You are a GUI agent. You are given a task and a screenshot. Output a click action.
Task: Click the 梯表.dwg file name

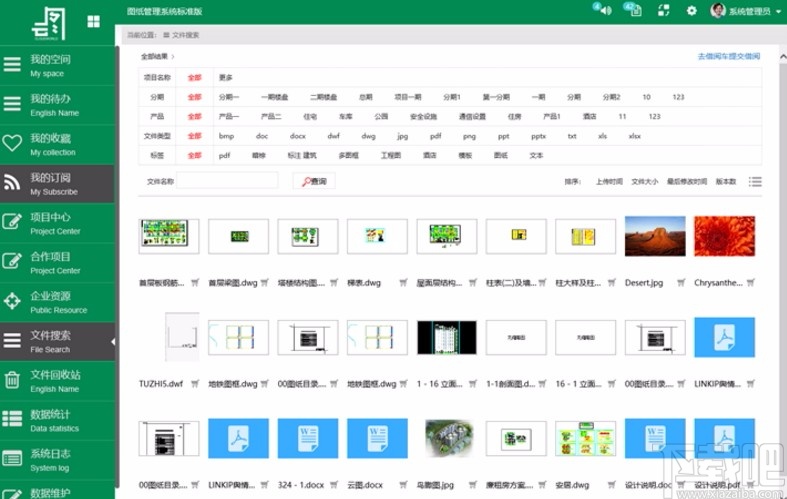click(364, 283)
